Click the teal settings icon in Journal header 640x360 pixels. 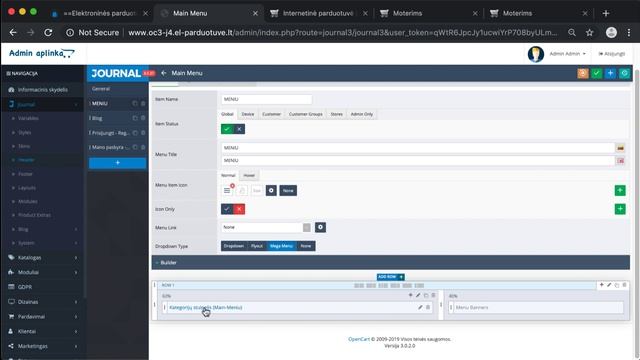[x=624, y=73]
